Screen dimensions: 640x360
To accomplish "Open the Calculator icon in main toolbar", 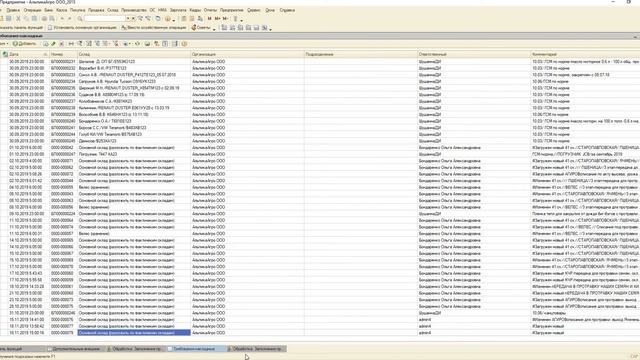I will (x=184, y=18).
